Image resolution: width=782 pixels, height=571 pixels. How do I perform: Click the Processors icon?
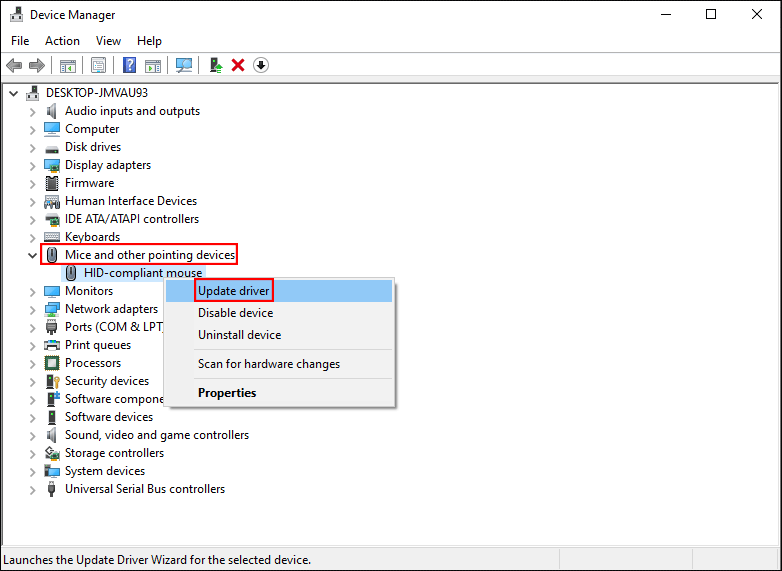pyautogui.click(x=51, y=363)
